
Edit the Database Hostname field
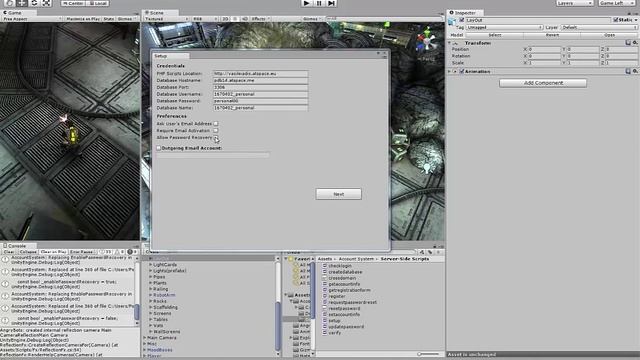[x=260, y=80]
